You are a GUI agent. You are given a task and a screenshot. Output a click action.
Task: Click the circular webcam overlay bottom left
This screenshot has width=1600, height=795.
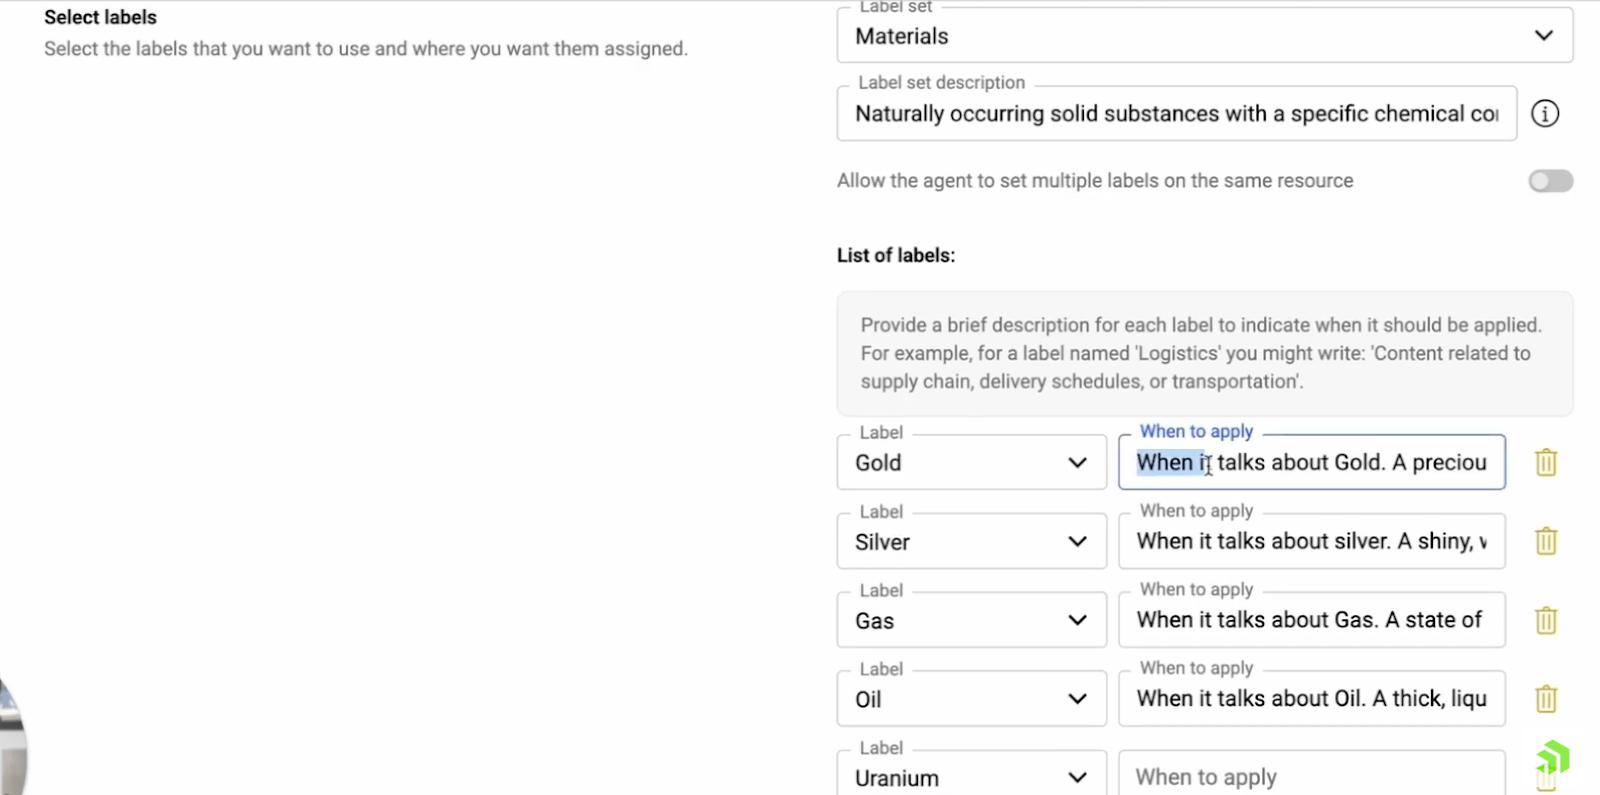tap(10, 745)
